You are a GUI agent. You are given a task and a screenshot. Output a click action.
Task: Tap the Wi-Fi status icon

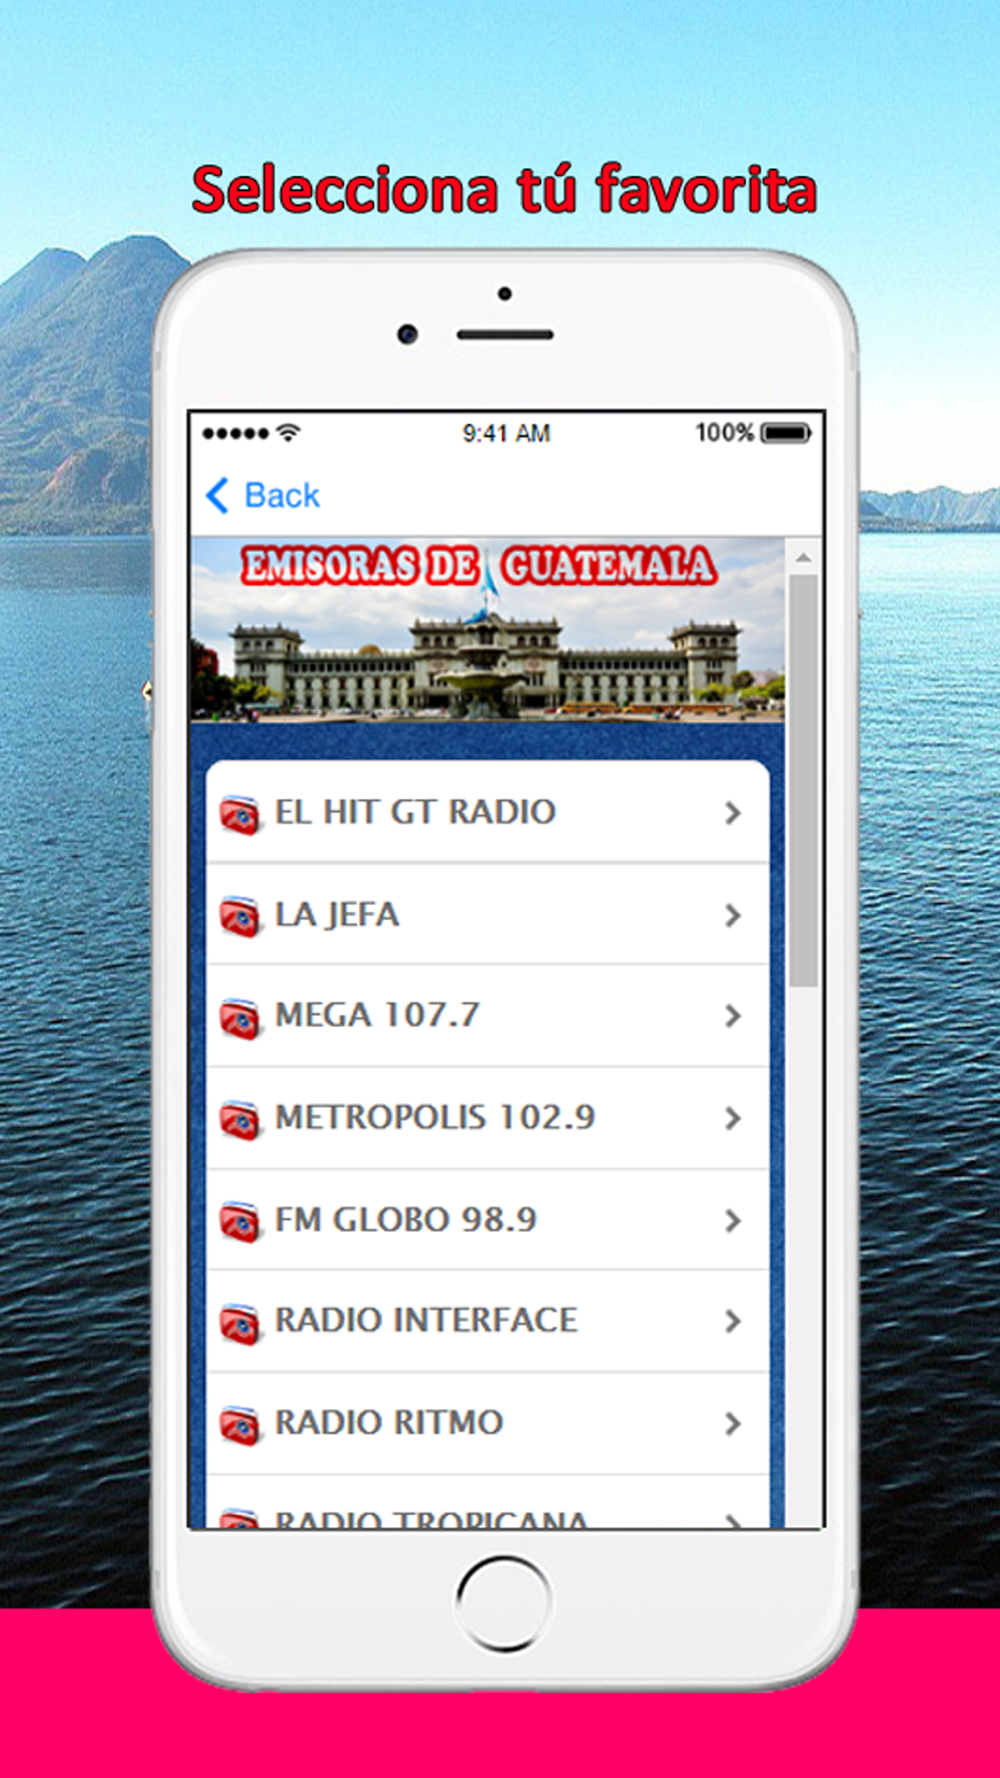(288, 432)
